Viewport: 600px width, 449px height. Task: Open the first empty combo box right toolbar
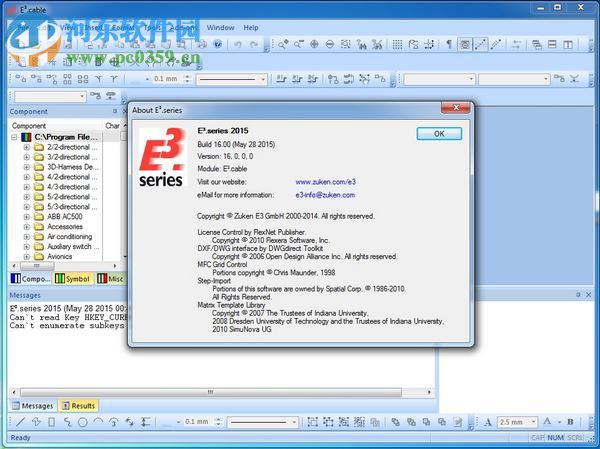[439, 79]
